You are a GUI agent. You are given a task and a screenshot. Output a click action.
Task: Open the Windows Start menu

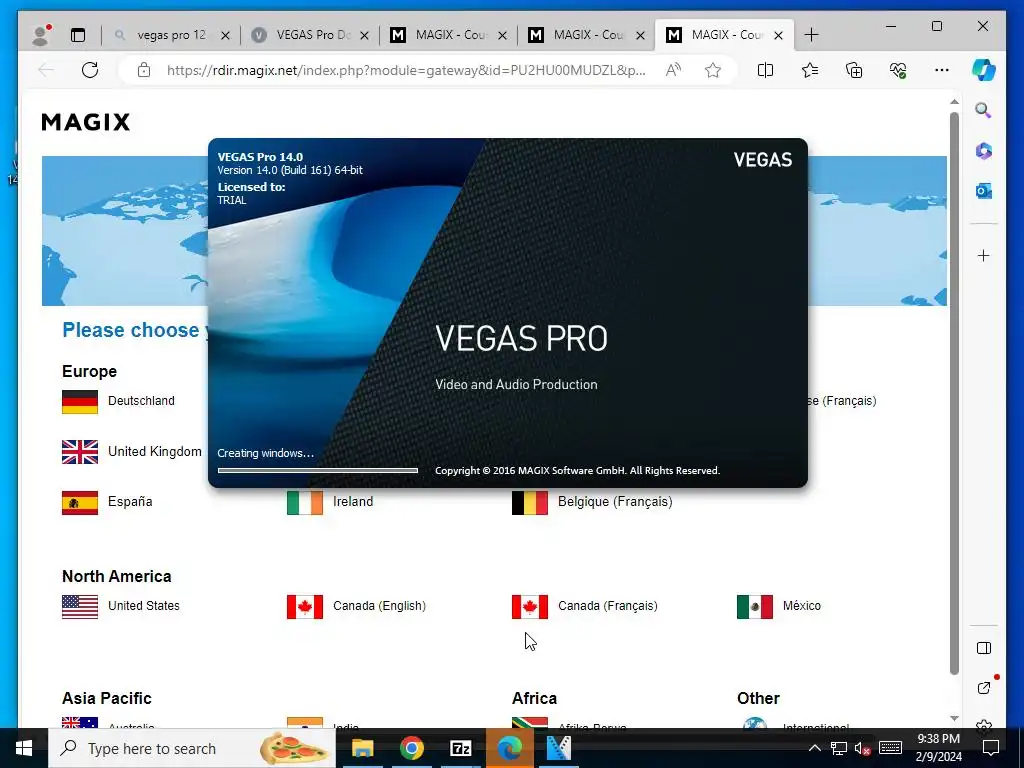(x=24, y=748)
